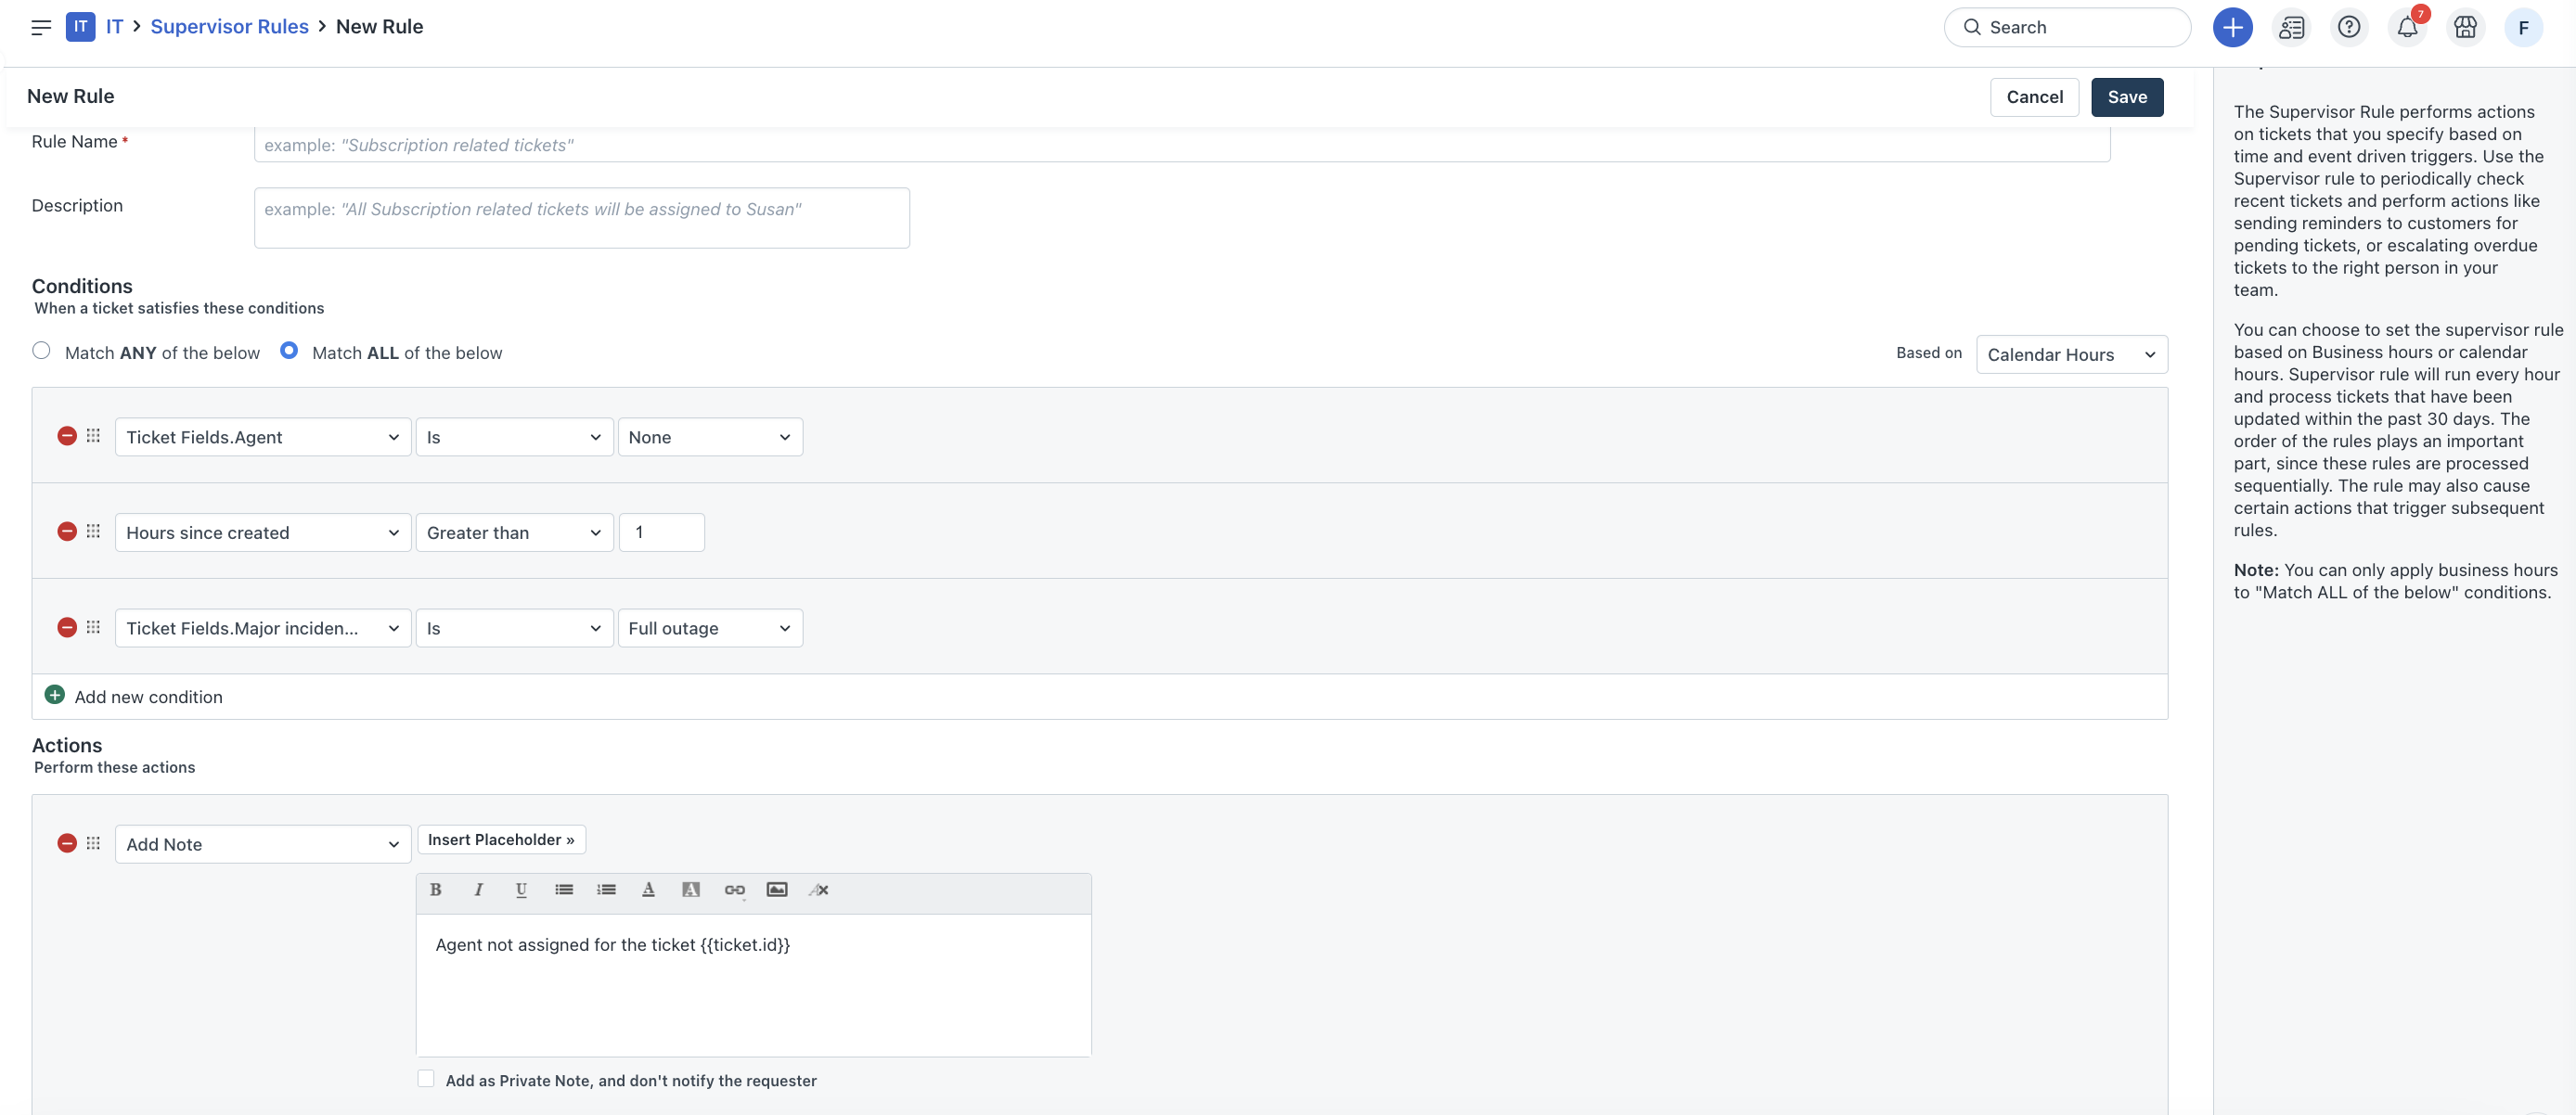
Task: Click the italic formatting icon
Action: pos(478,889)
